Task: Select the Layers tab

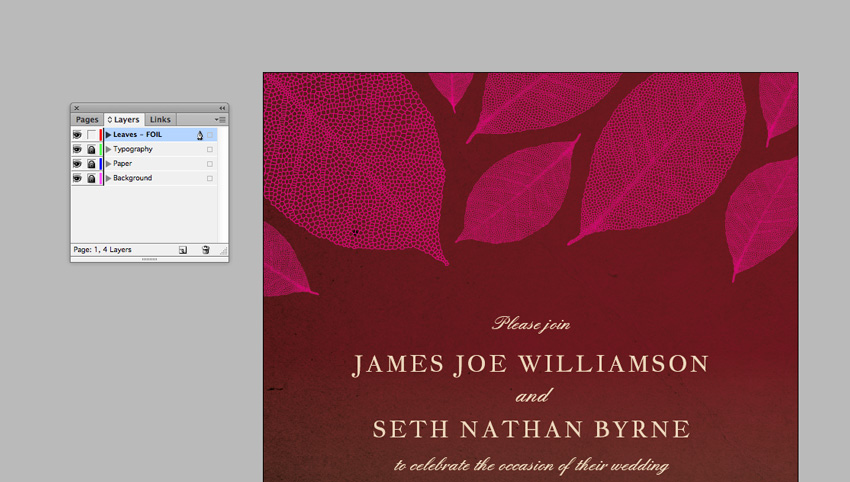Action: click(x=124, y=119)
